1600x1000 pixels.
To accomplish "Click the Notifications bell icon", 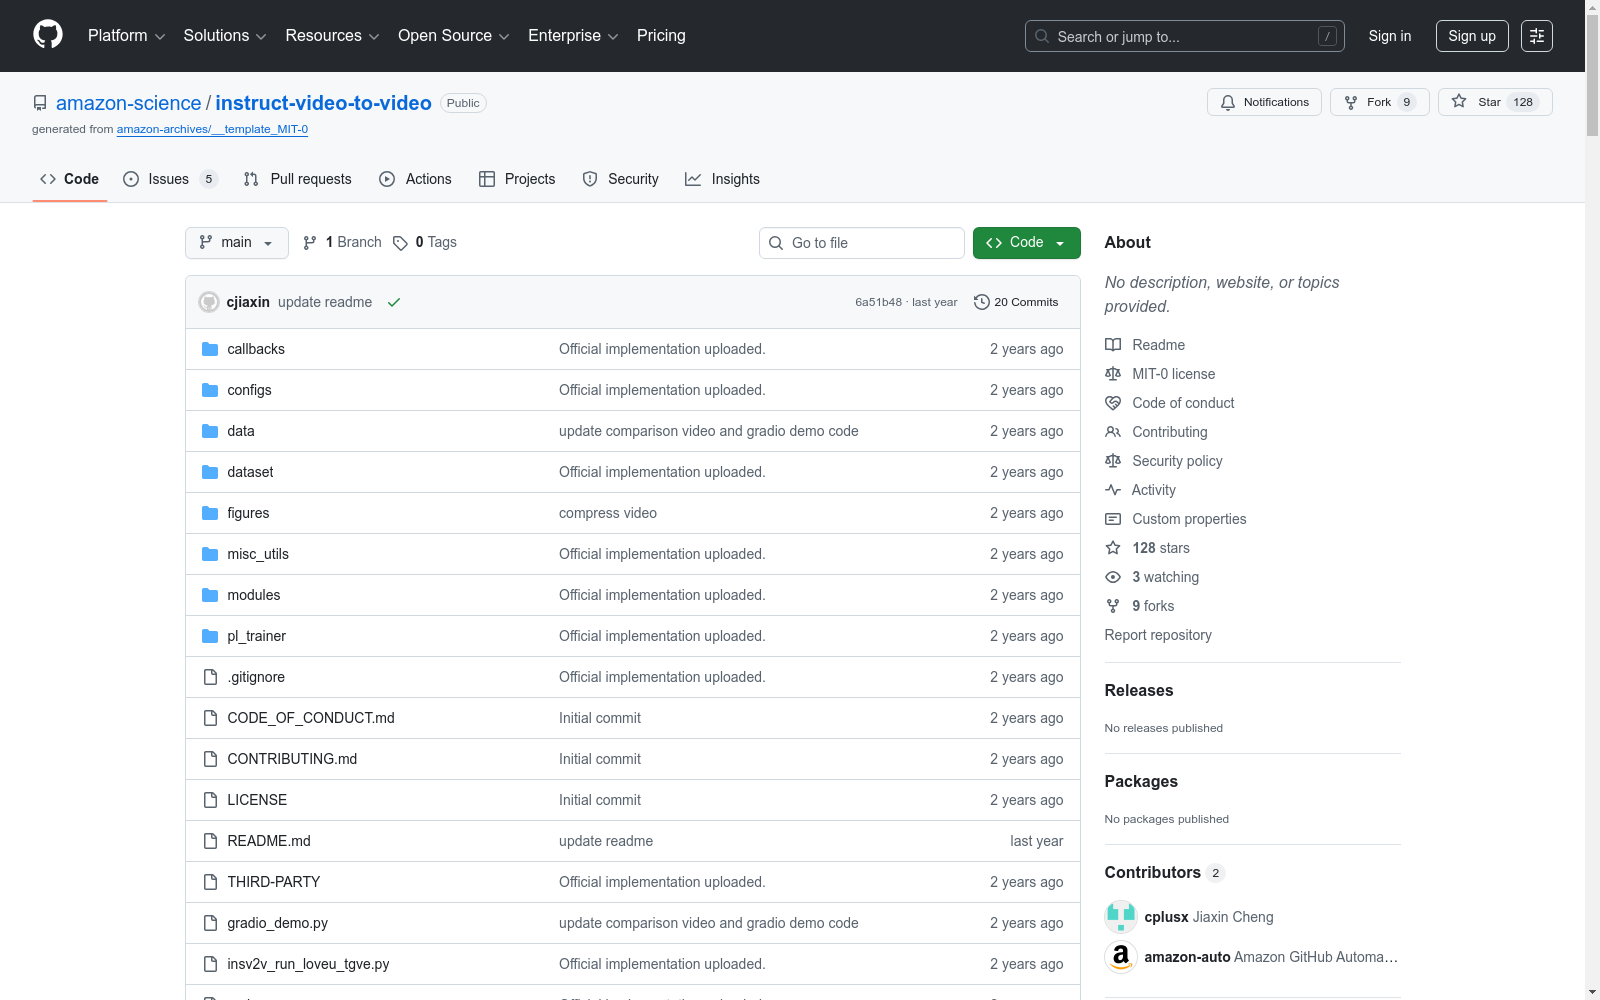I will (x=1228, y=102).
